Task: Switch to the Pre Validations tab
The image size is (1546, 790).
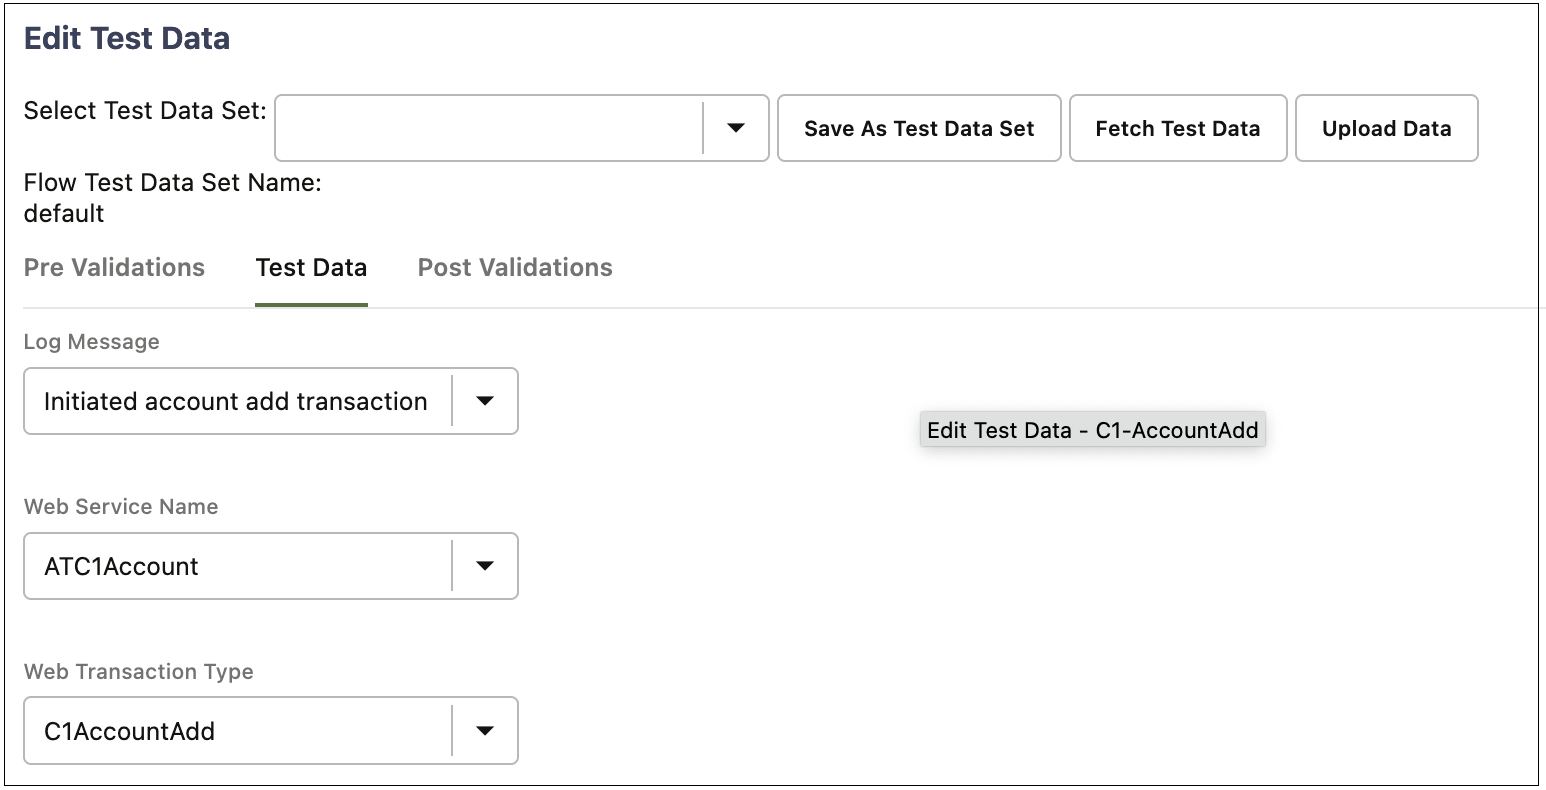Action: pos(114,268)
